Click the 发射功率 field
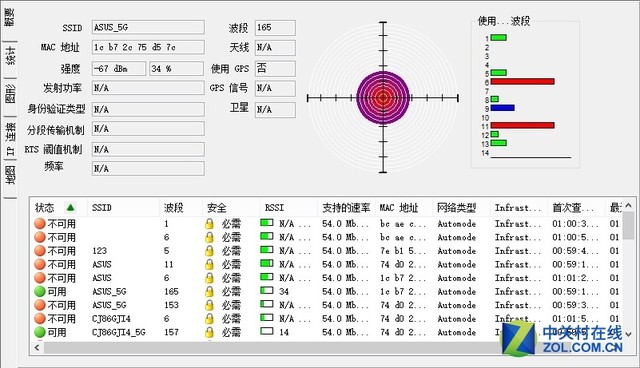 (148, 88)
